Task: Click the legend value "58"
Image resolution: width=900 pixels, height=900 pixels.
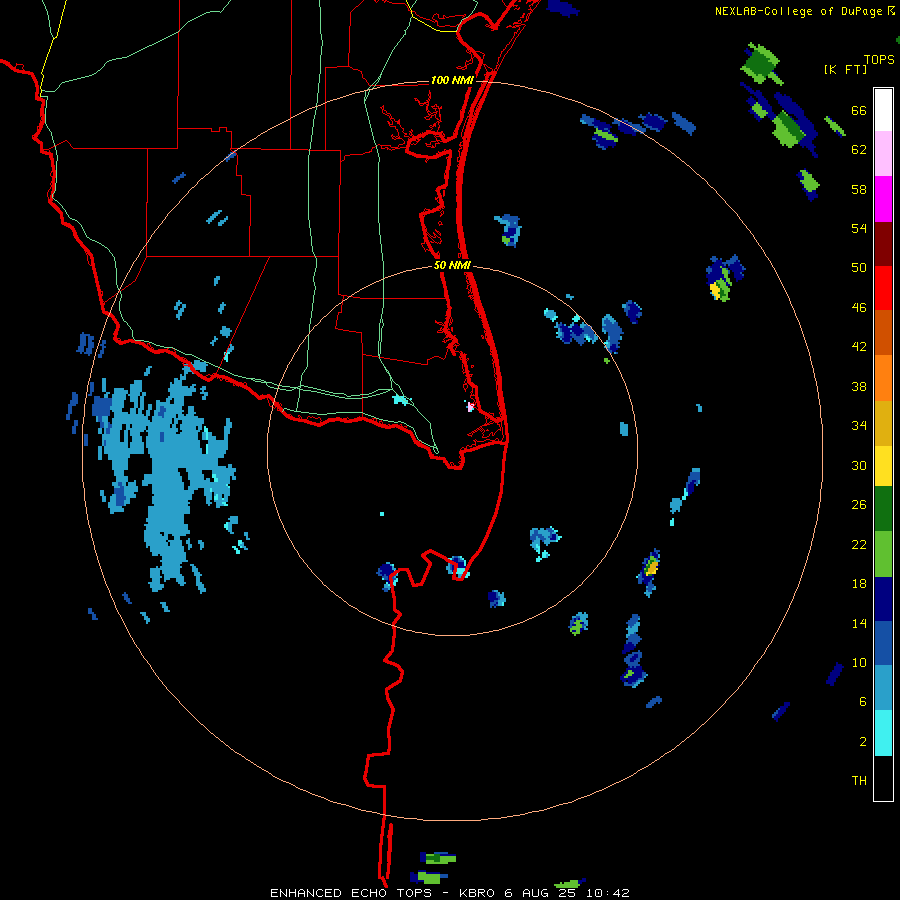Action: coord(859,189)
